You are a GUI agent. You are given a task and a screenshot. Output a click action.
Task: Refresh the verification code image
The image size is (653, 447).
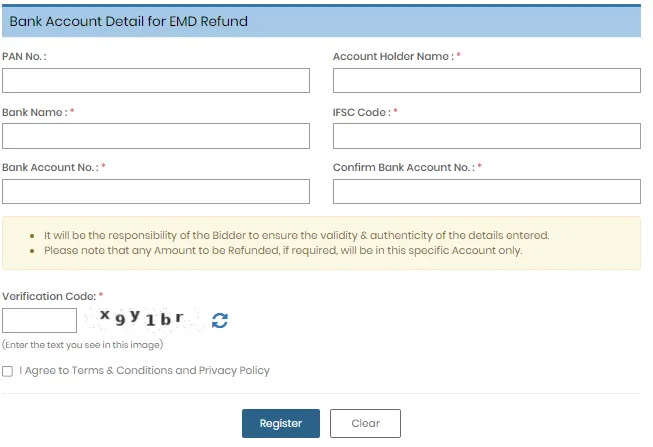(220, 321)
